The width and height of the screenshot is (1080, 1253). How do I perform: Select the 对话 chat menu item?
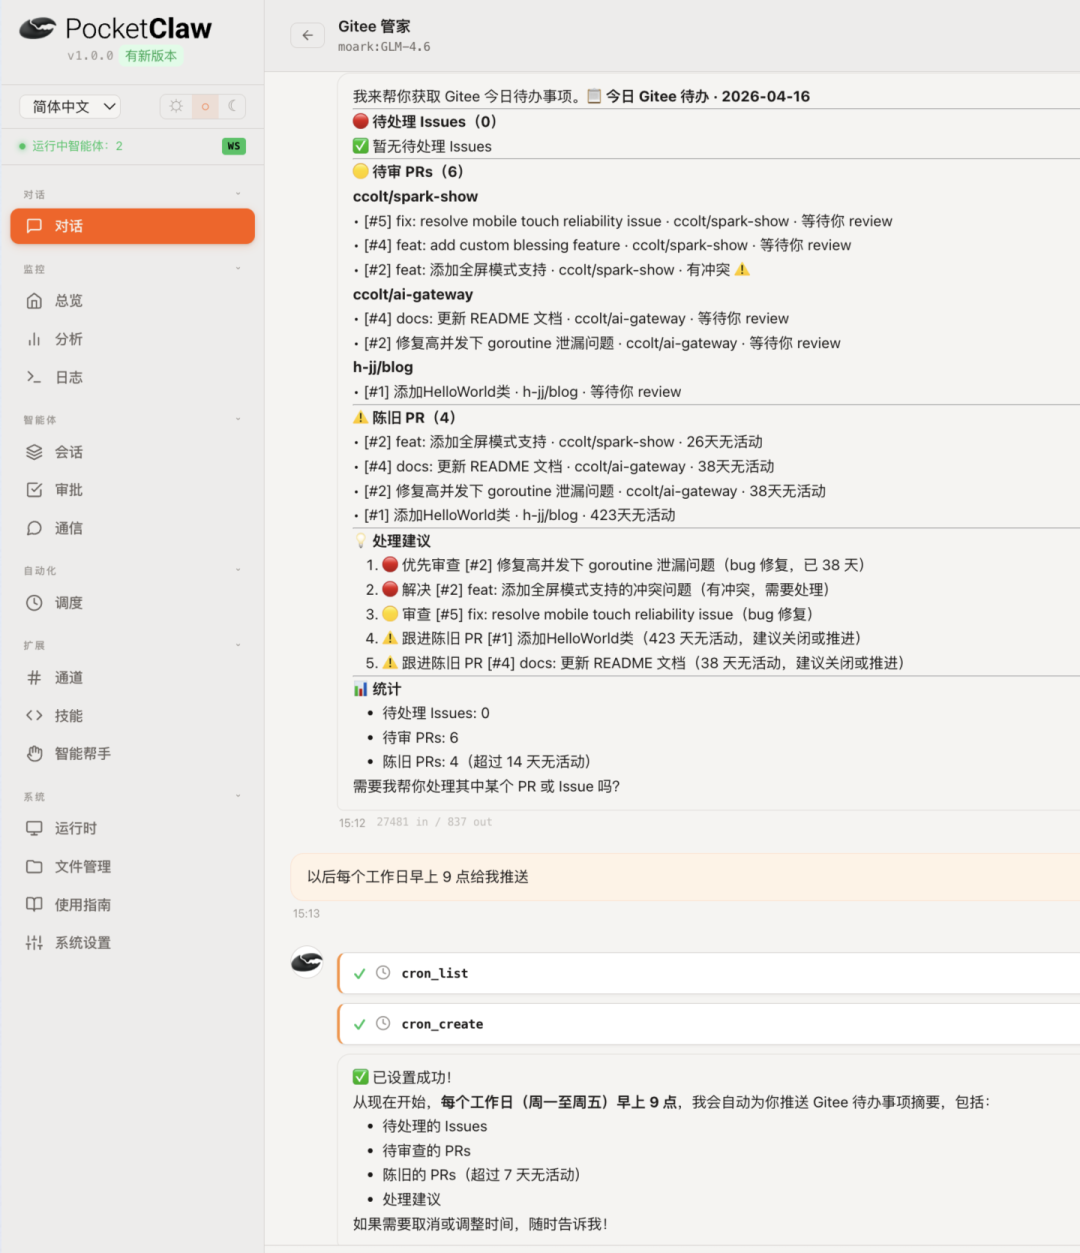(x=133, y=226)
